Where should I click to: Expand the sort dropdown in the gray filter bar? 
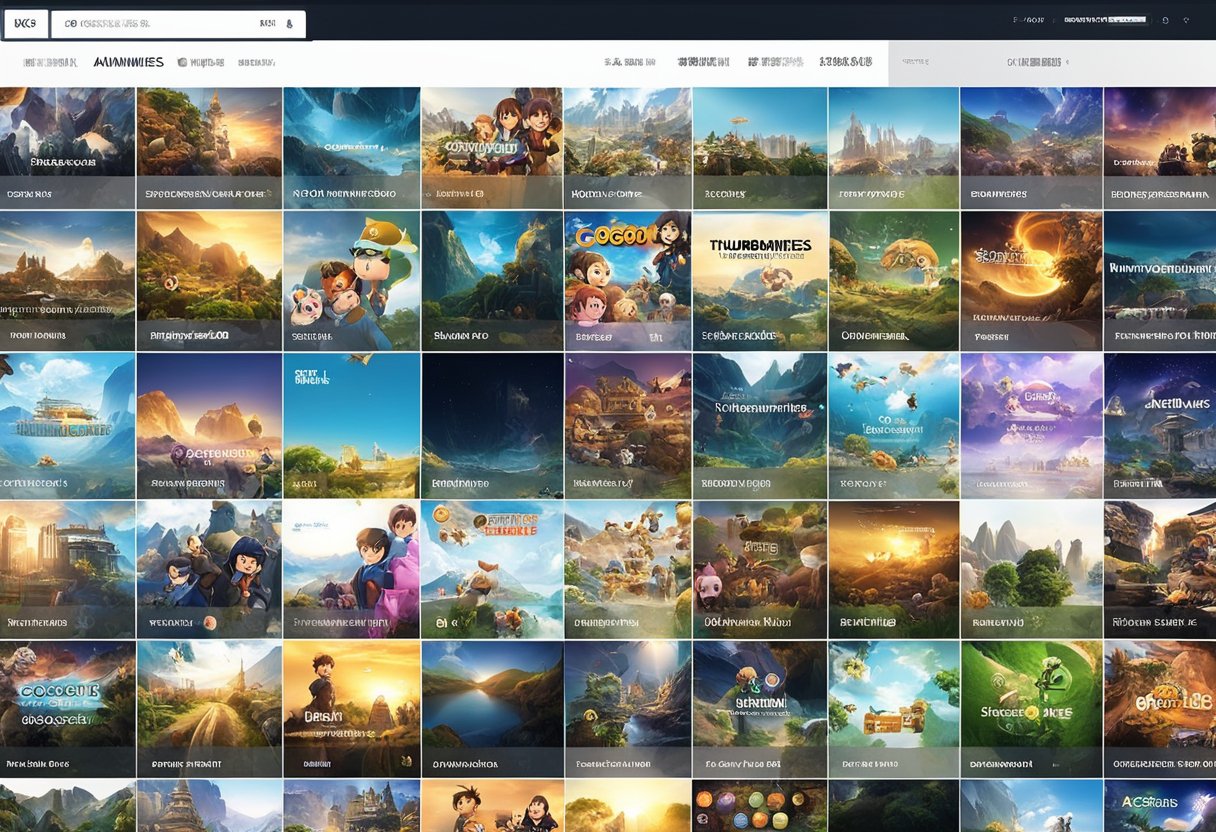click(1035, 62)
